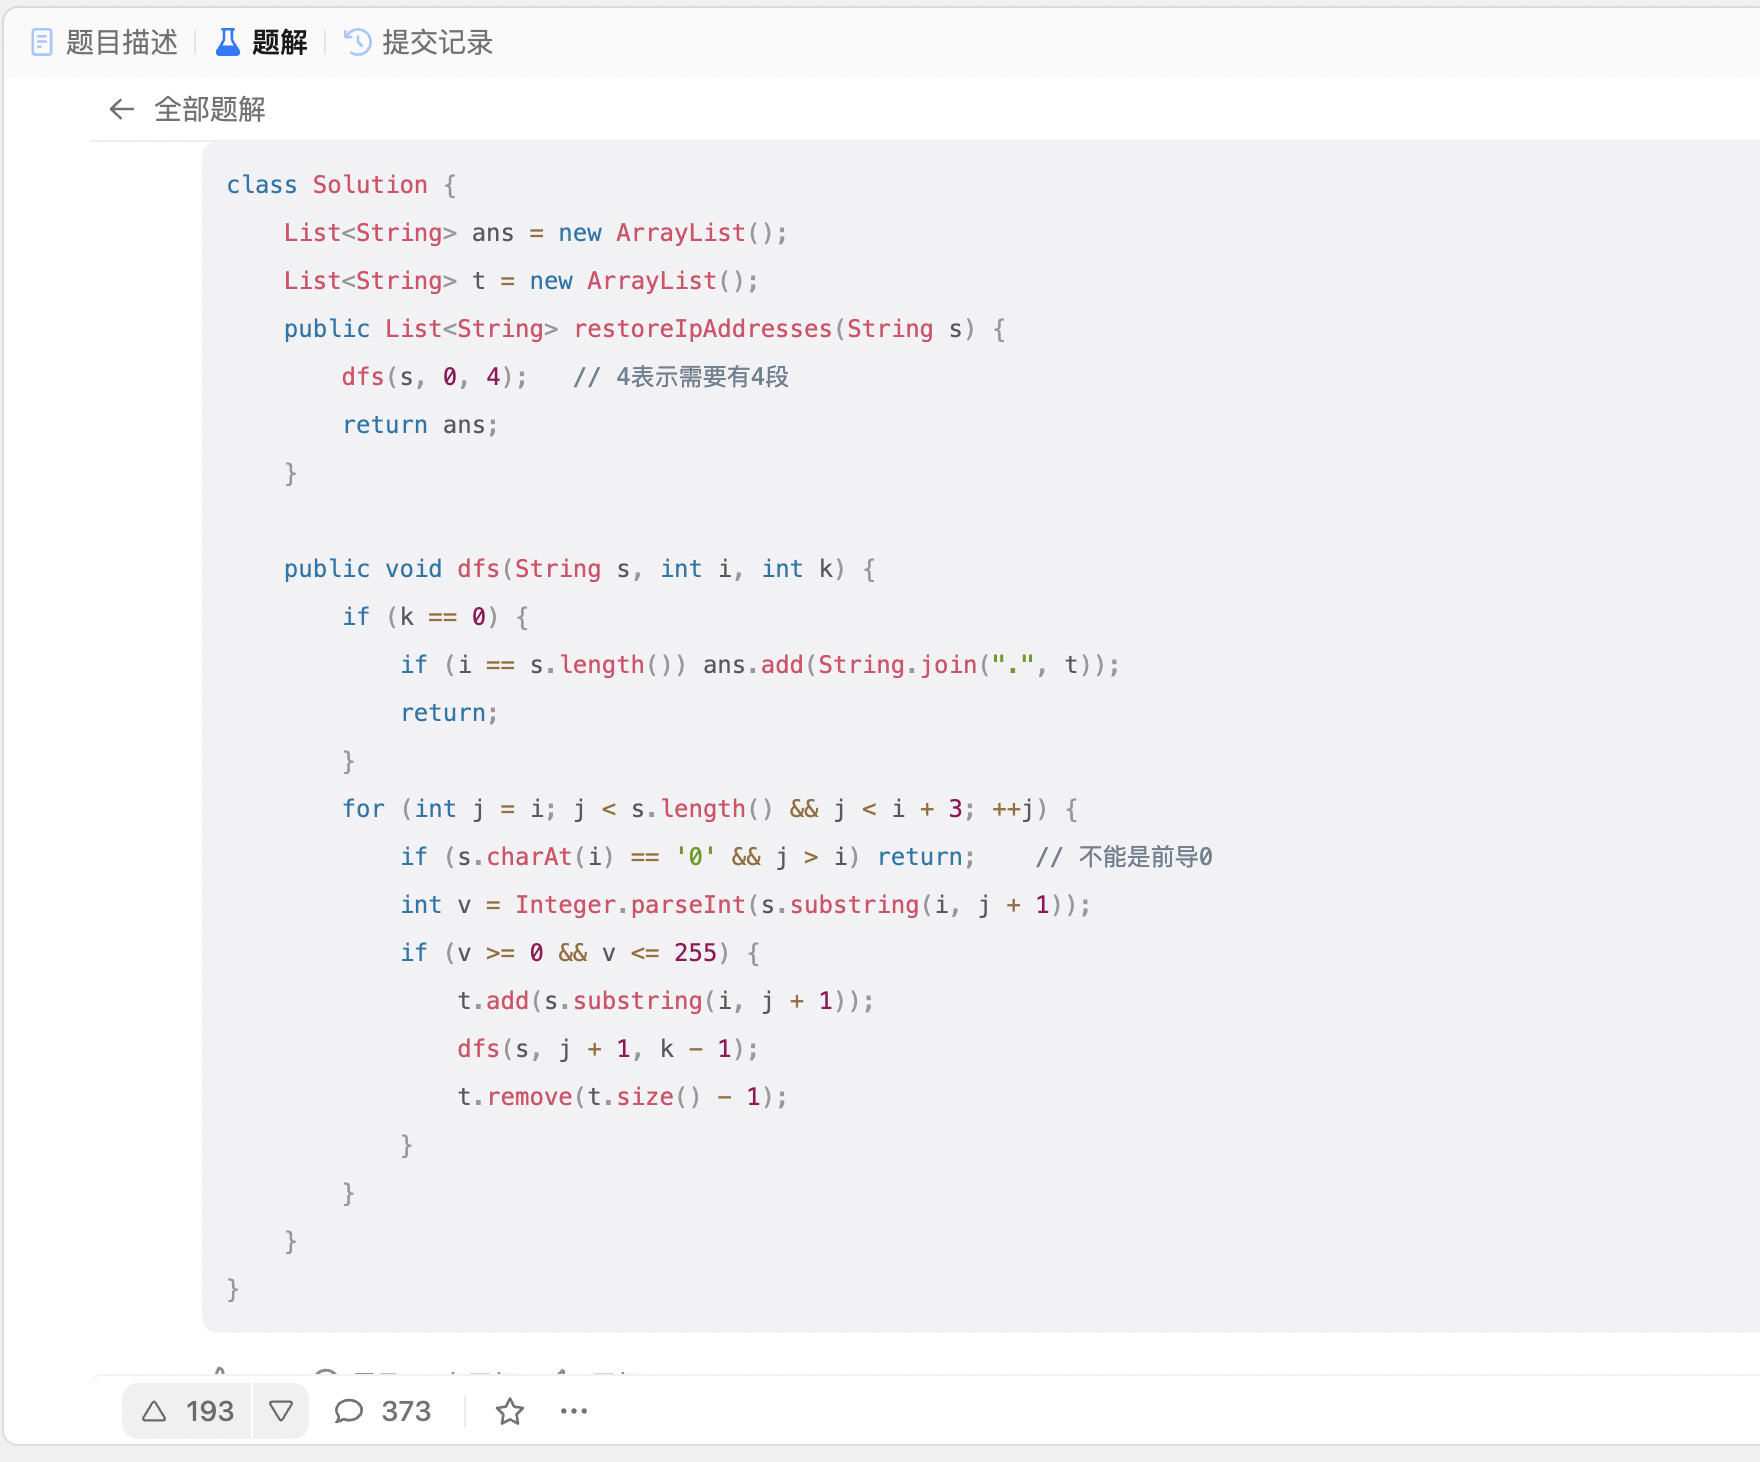Favorite the solution with the star icon
The width and height of the screenshot is (1760, 1462).
pos(510,1411)
